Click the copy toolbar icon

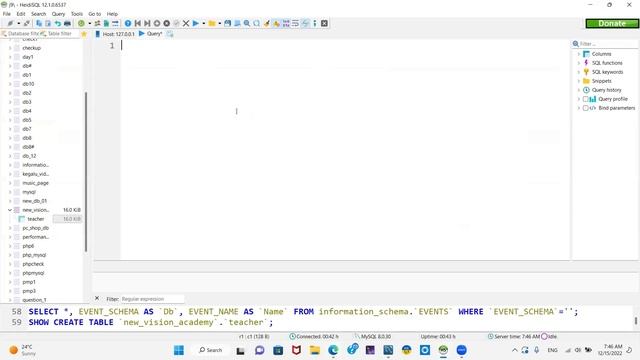coord(39,23)
